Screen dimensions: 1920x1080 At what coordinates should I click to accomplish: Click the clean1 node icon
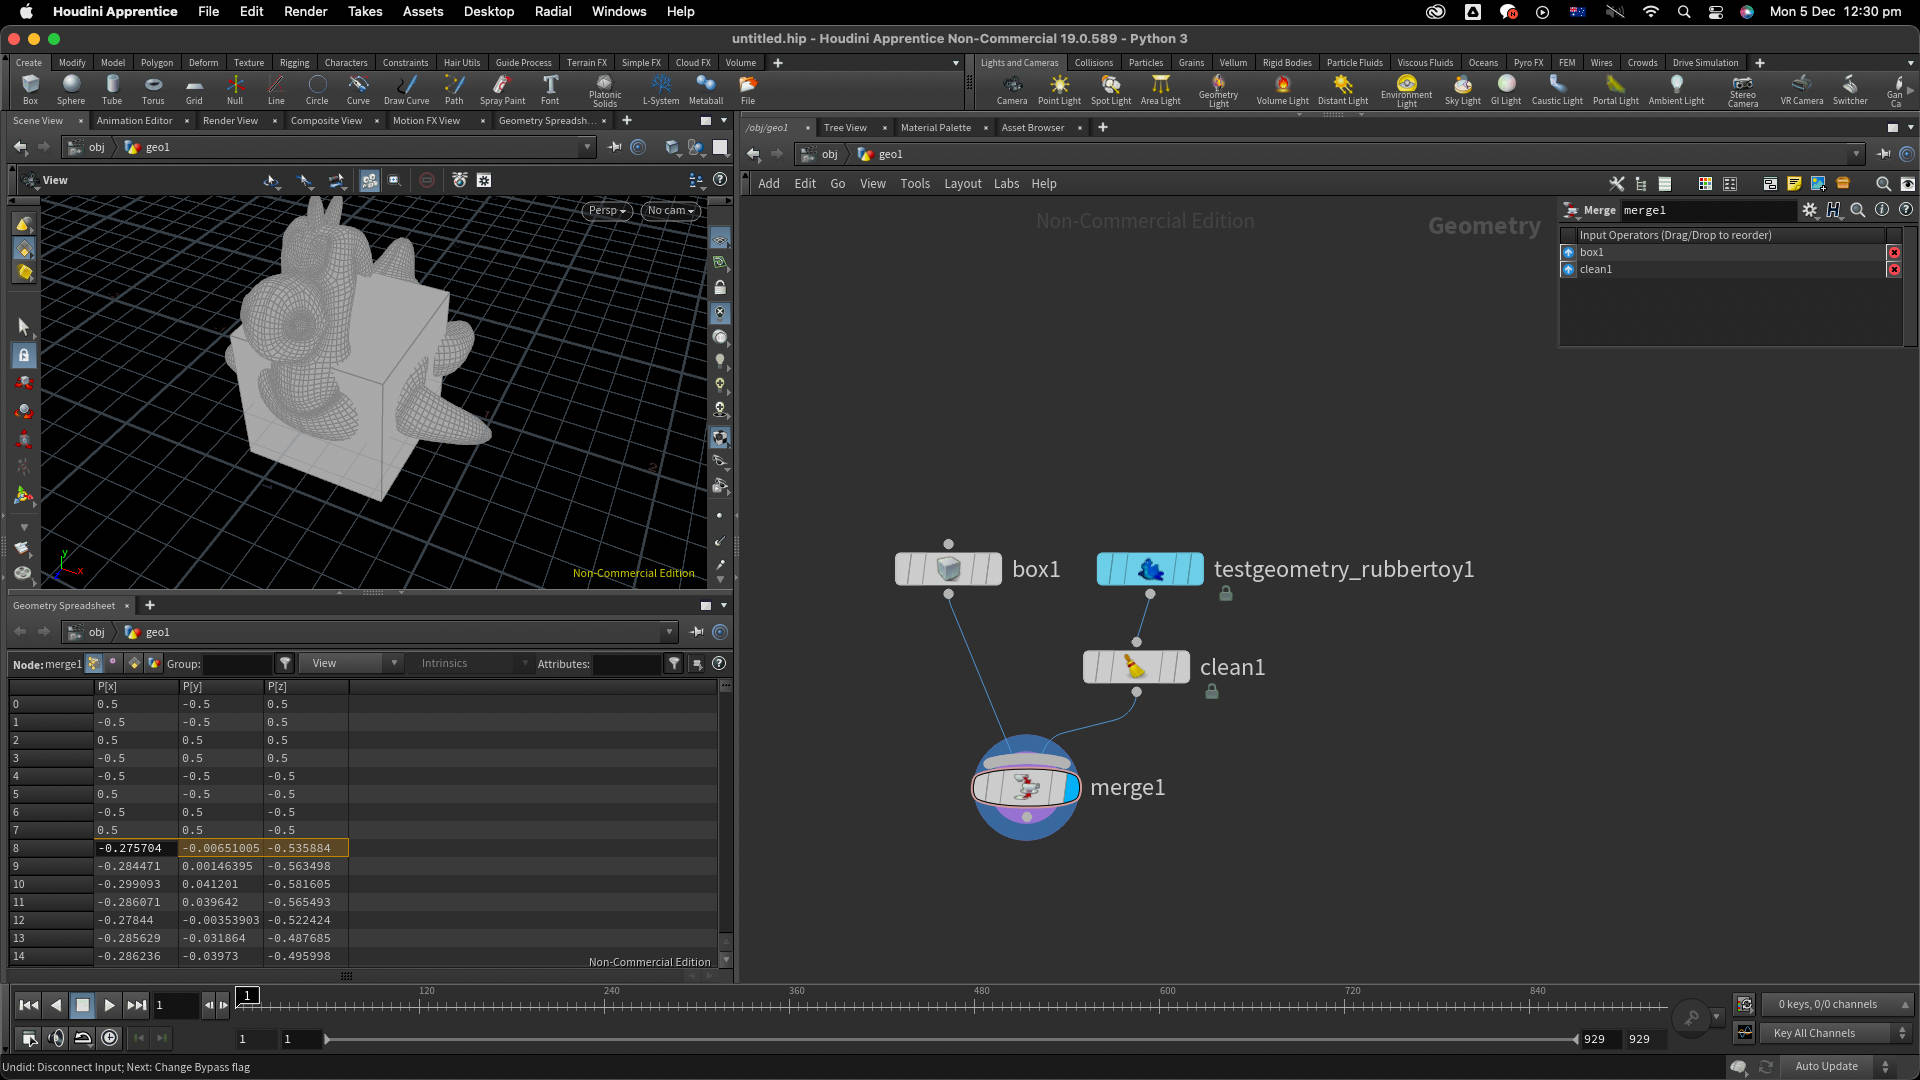[x=1135, y=667]
